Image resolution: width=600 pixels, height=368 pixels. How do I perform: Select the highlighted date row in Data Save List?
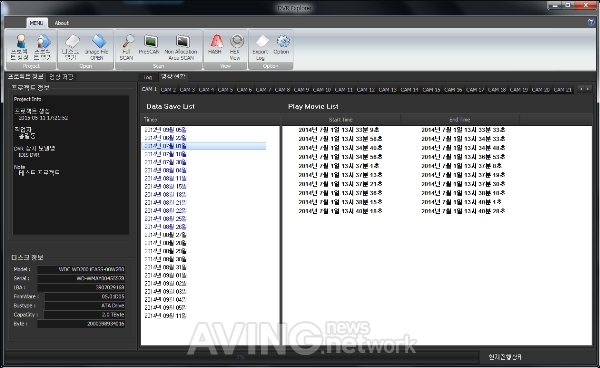point(204,146)
